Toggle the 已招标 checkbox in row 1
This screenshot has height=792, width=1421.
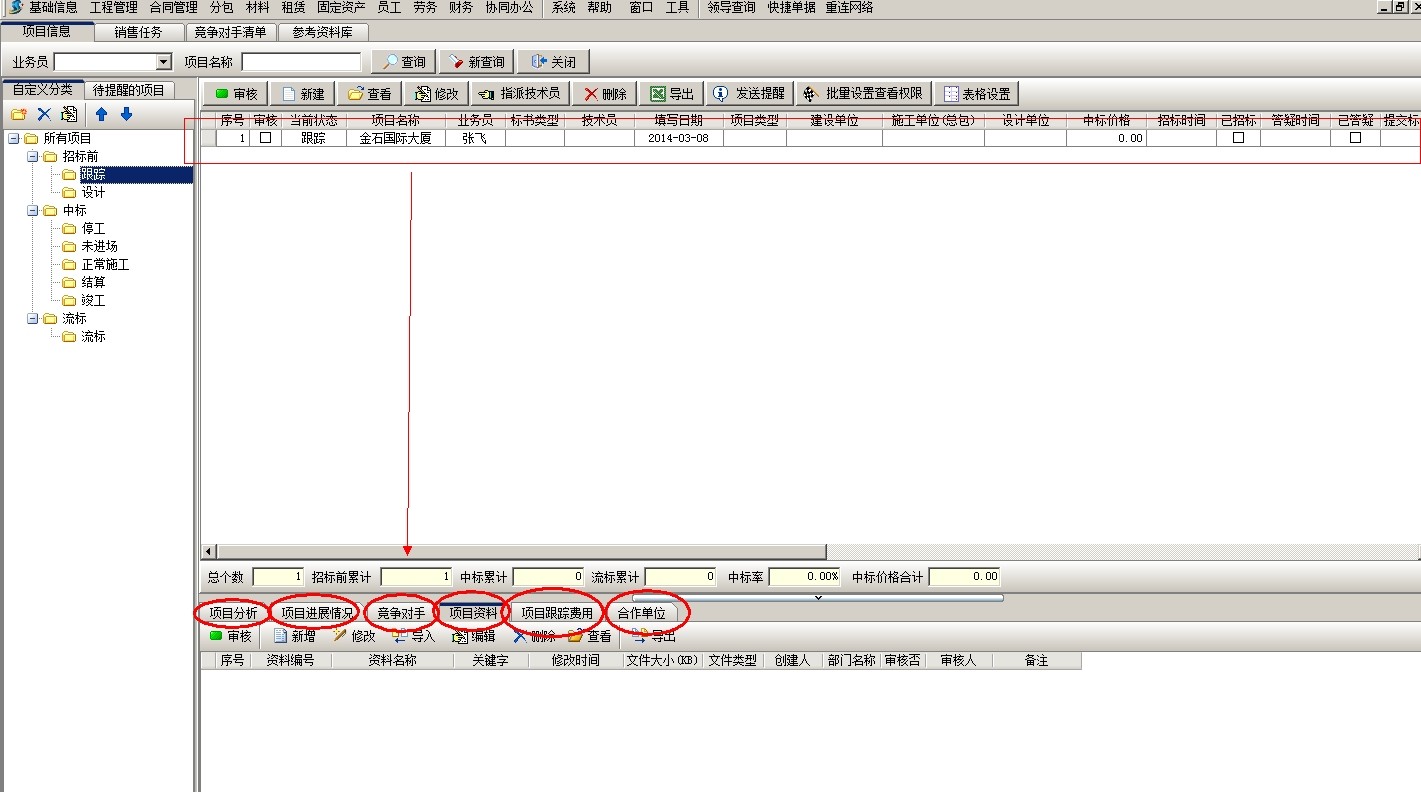pyautogui.click(x=1238, y=138)
